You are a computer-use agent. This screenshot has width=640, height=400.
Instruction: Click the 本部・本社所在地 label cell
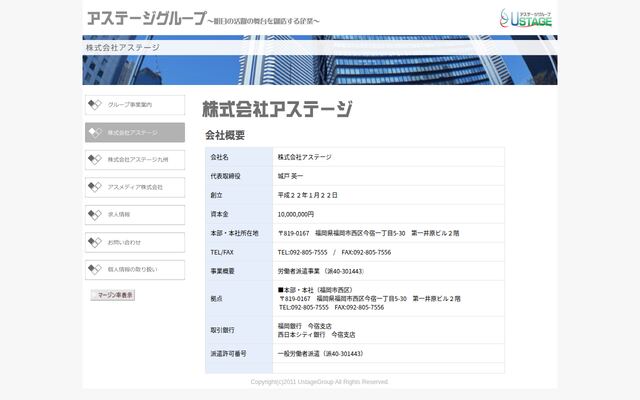239,233
